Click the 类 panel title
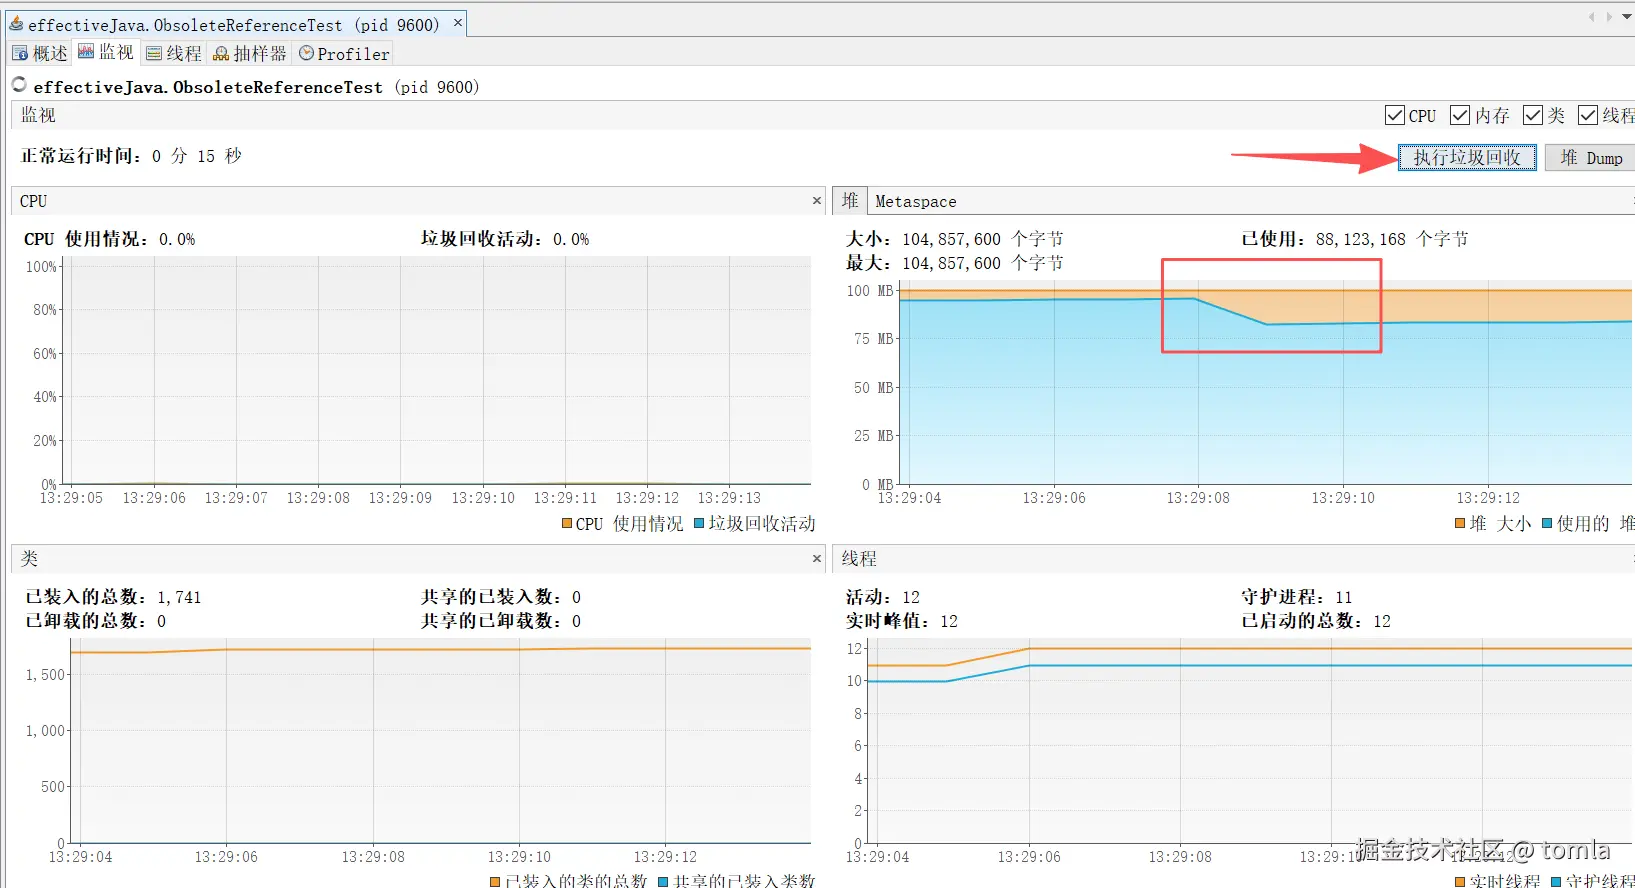The height and width of the screenshot is (888, 1635). (29, 559)
